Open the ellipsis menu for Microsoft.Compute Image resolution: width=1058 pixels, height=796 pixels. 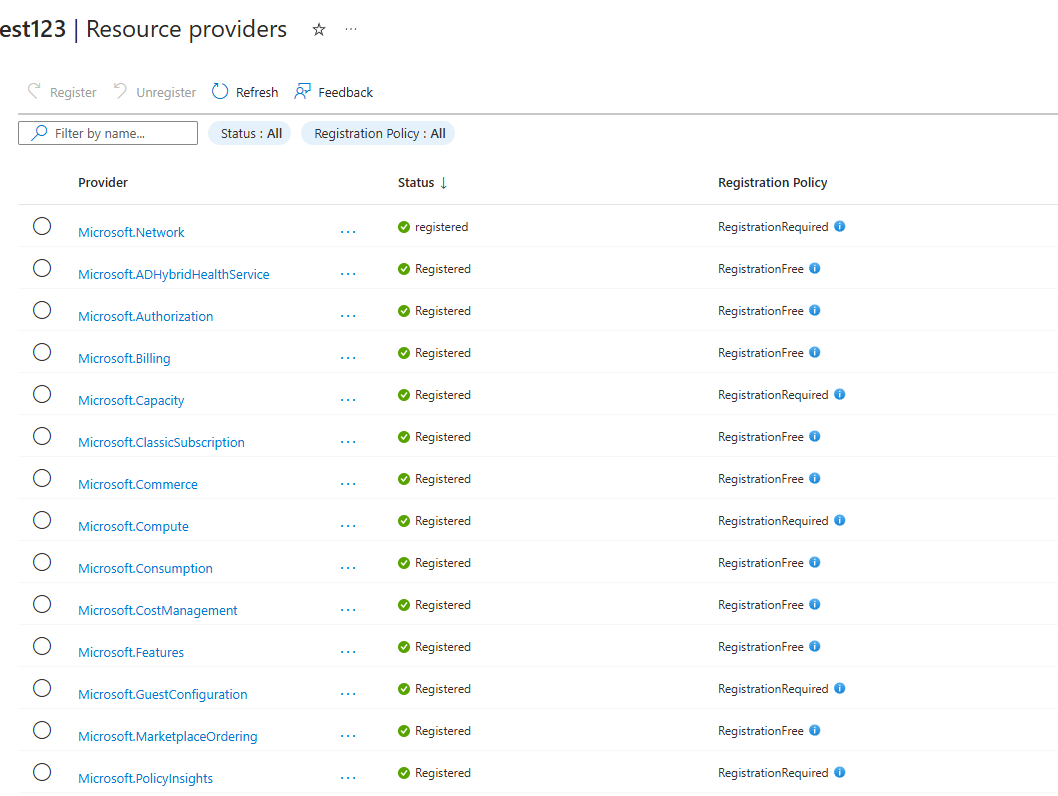coord(348,526)
